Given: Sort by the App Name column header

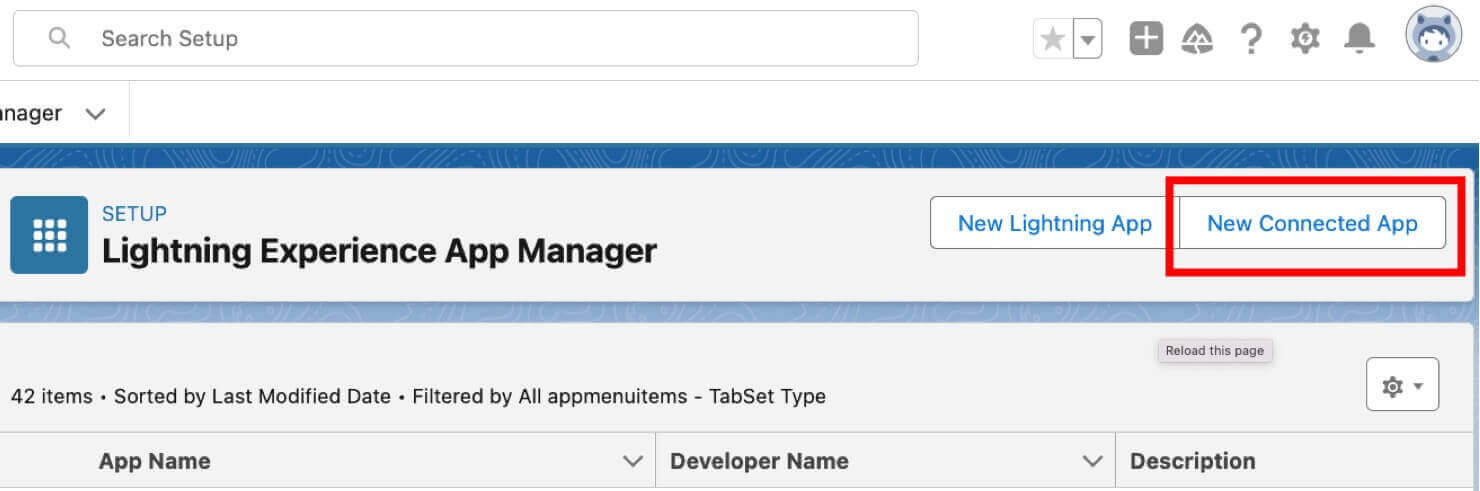Looking at the screenshot, I should pos(154,461).
